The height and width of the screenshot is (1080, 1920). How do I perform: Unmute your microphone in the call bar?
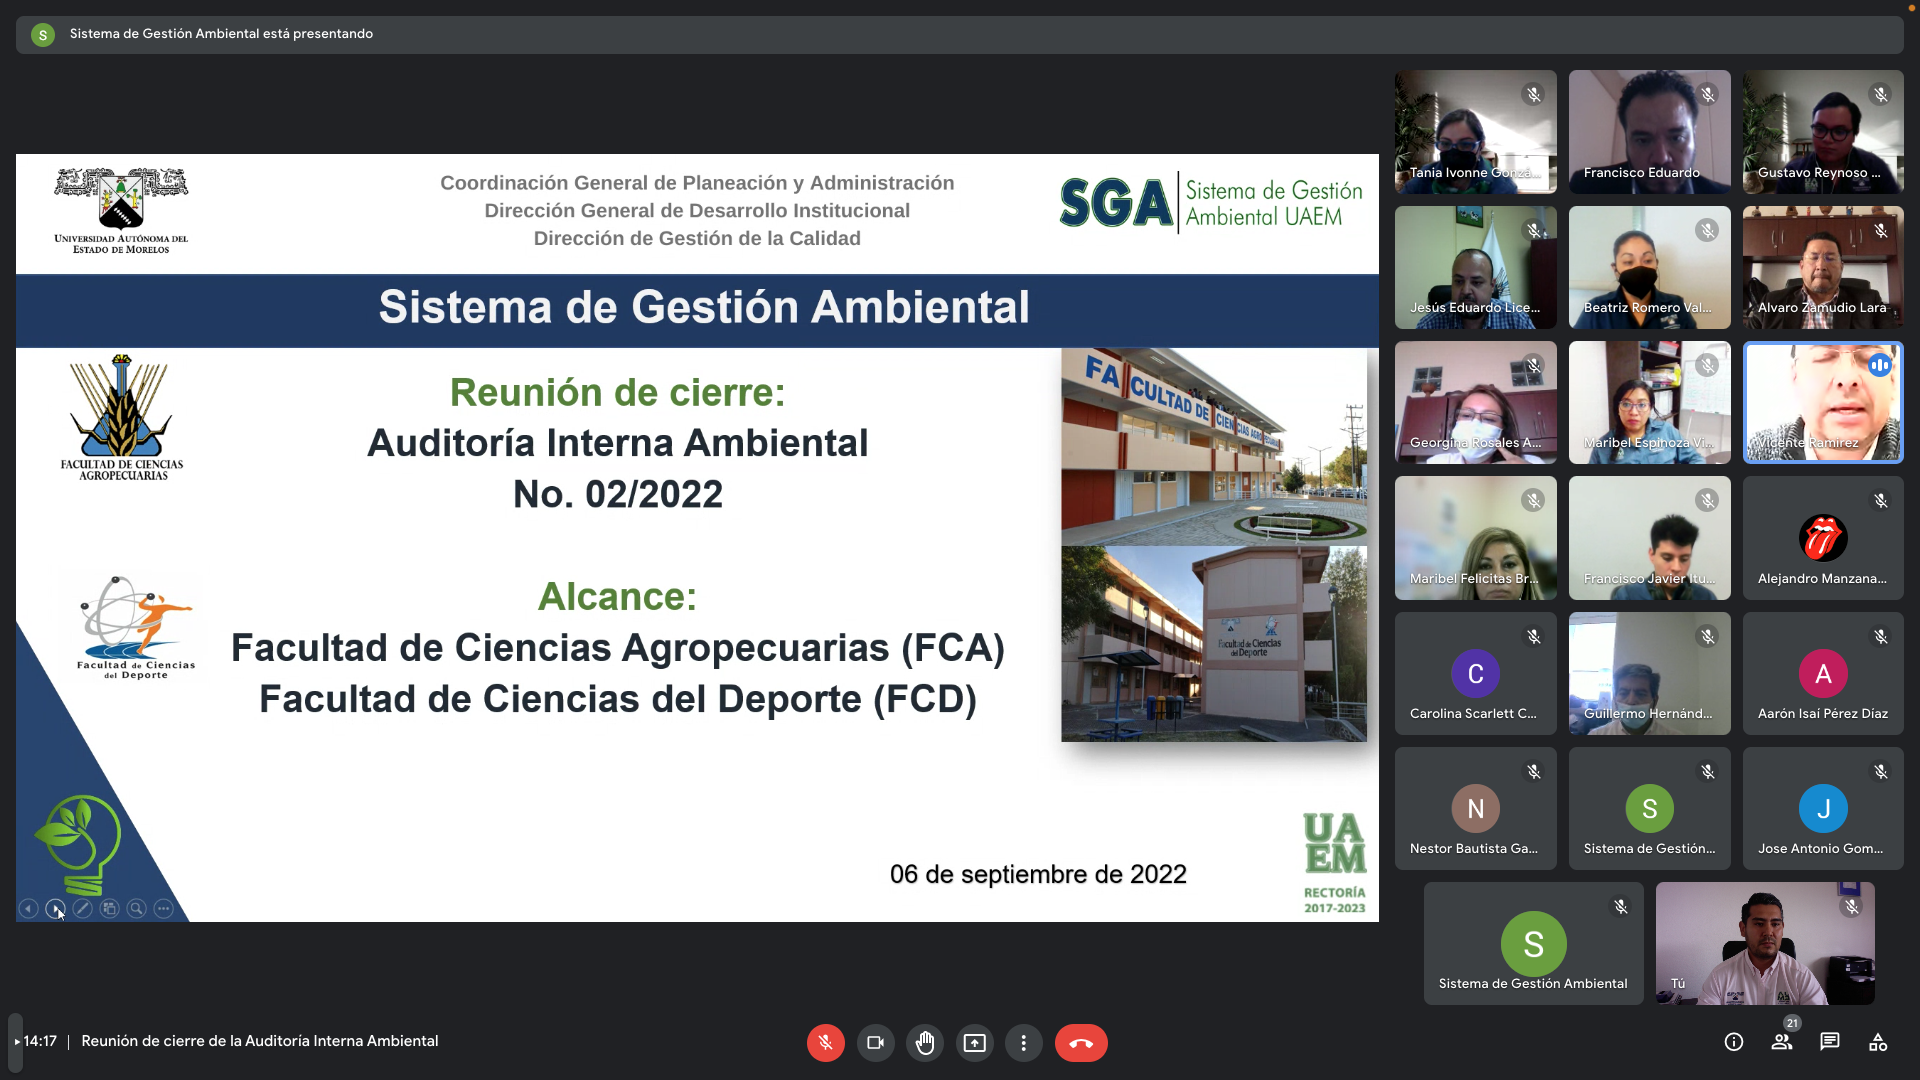point(825,1043)
